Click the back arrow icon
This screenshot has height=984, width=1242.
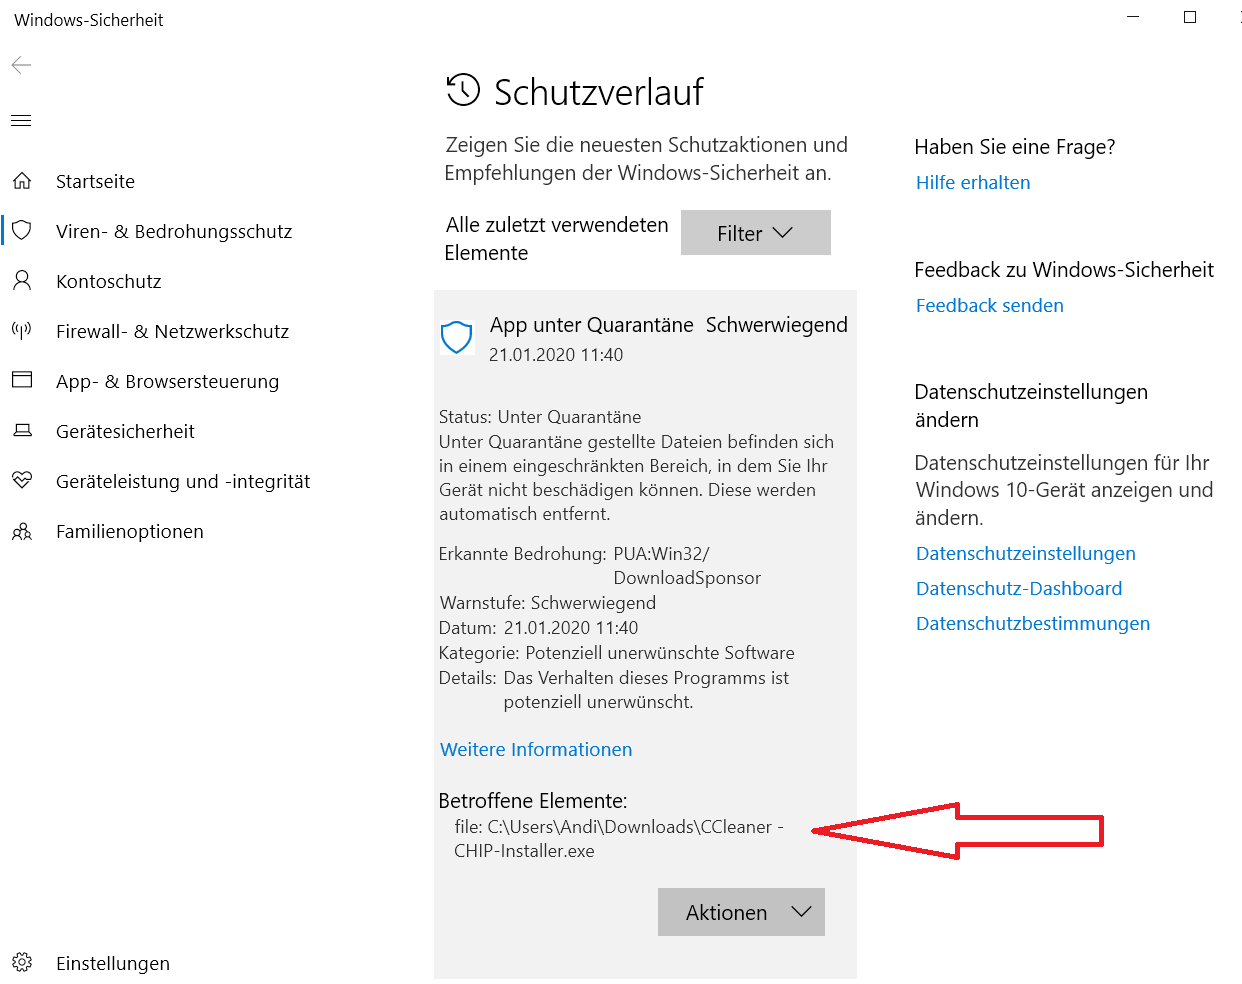(x=21, y=66)
